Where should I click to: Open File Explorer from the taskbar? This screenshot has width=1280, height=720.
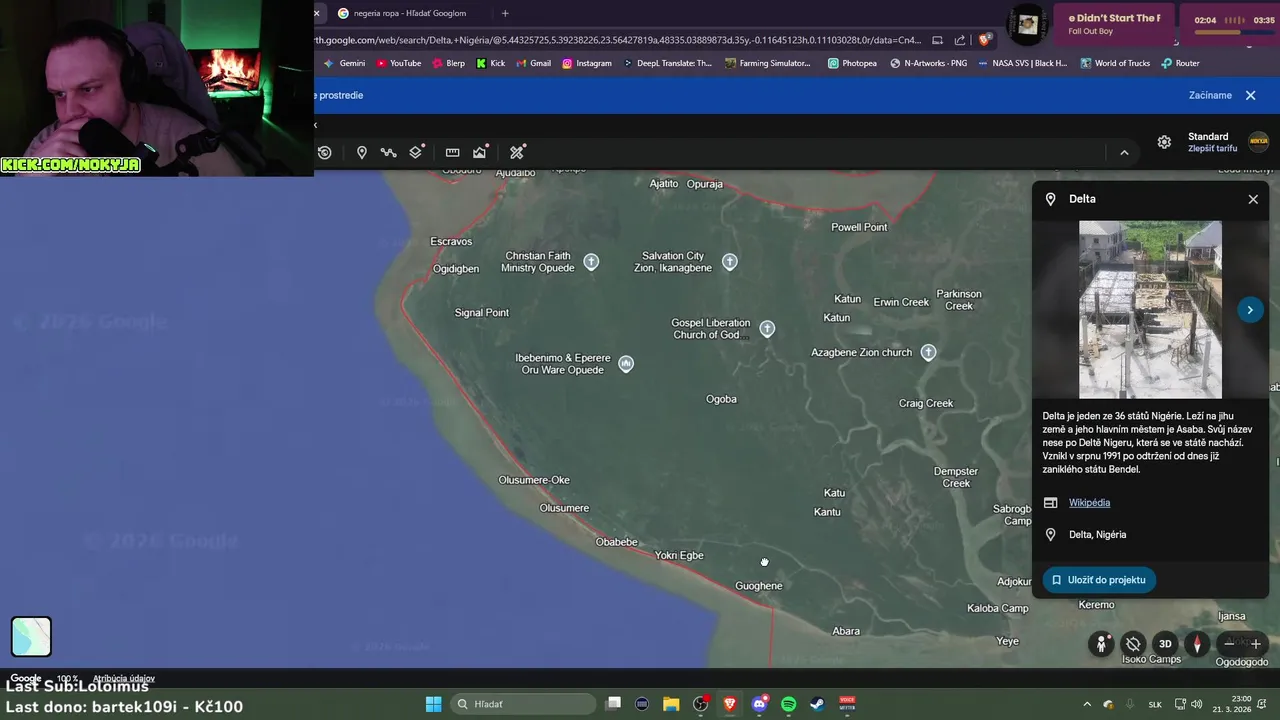(671, 704)
